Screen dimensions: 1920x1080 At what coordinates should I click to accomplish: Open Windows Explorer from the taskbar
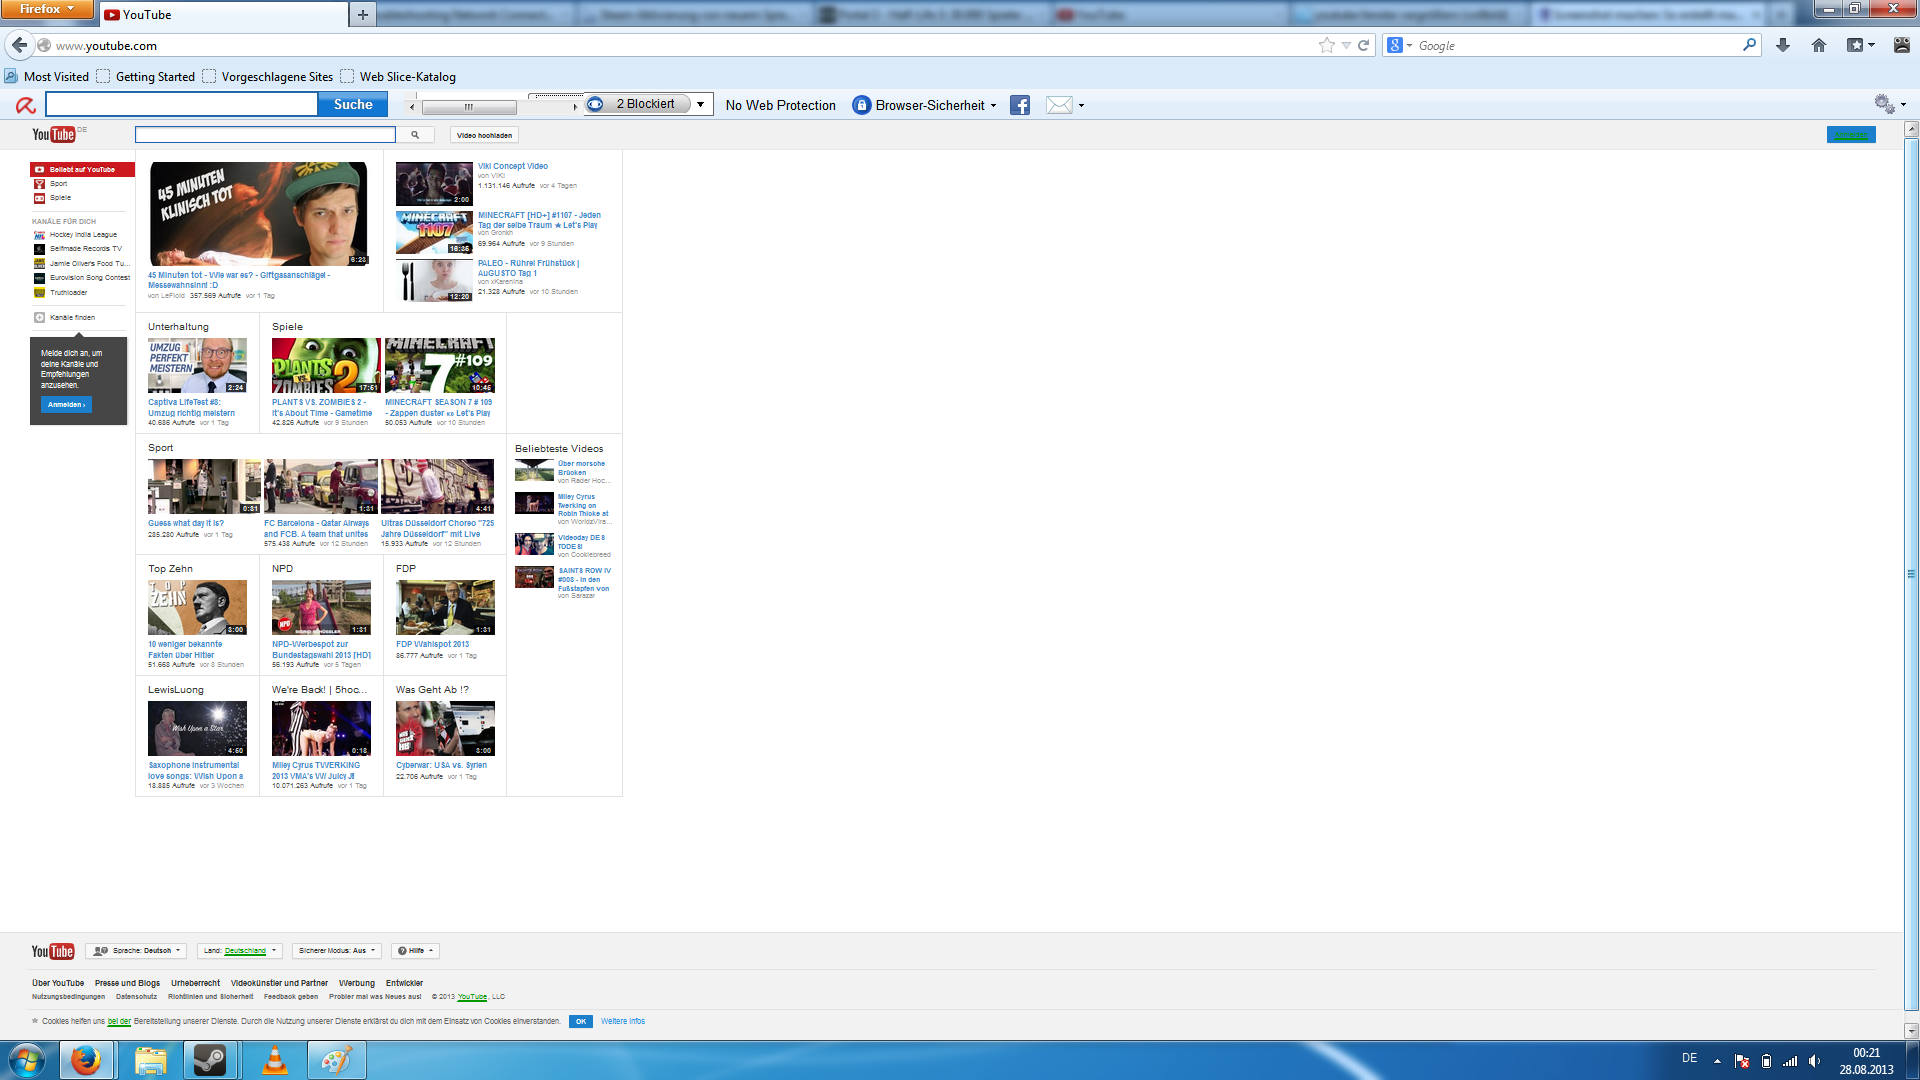(x=150, y=1060)
